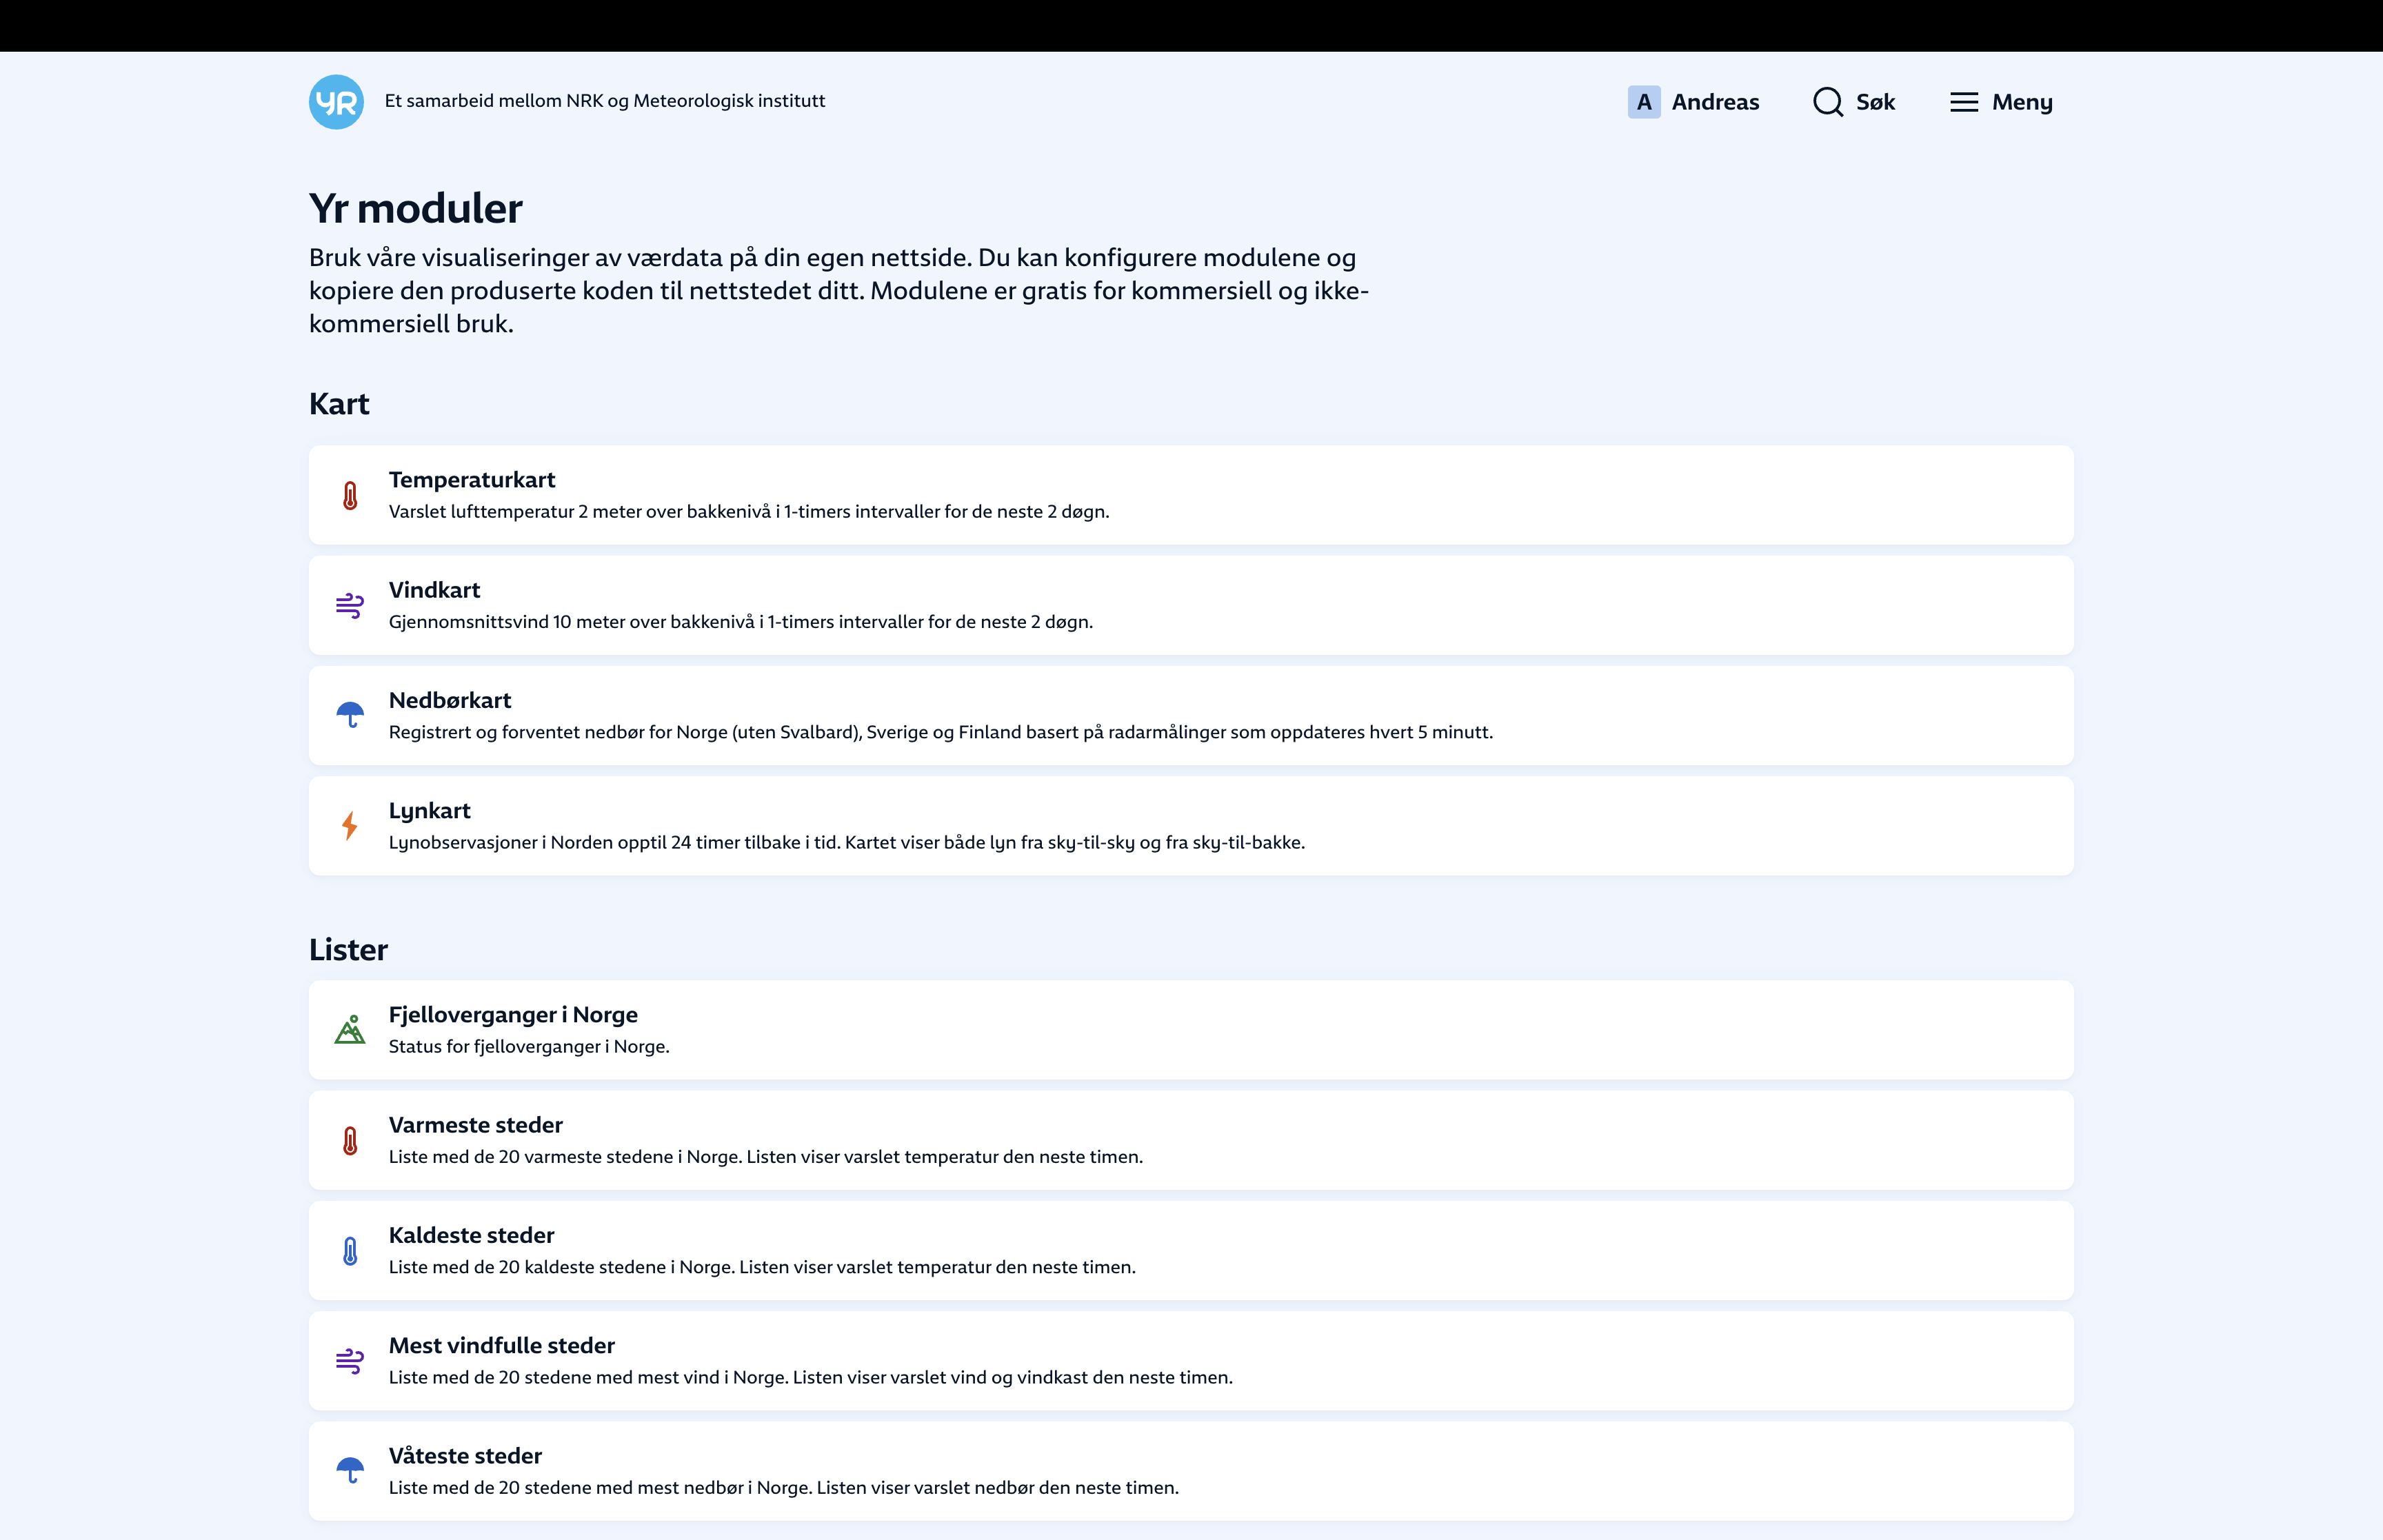Open the Våteste steder list
2383x1540 pixels.
coord(465,1456)
